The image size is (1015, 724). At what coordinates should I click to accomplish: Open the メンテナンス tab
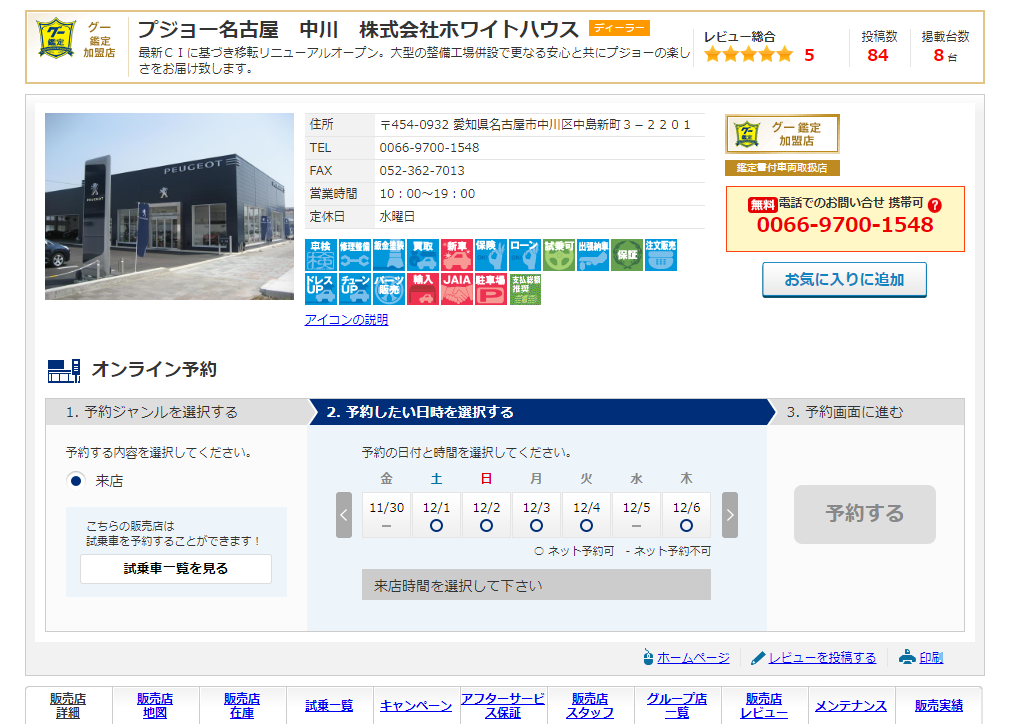coord(851,705)
